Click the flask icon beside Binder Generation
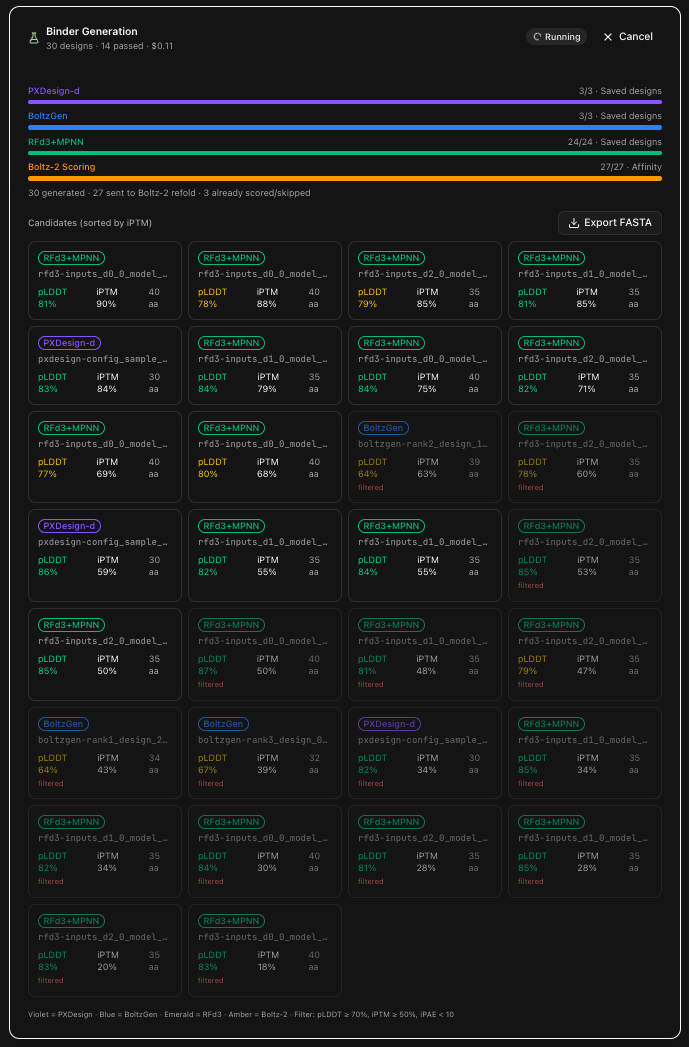Viewport: 689px width, 1047px height. click(x=34, y=38)
